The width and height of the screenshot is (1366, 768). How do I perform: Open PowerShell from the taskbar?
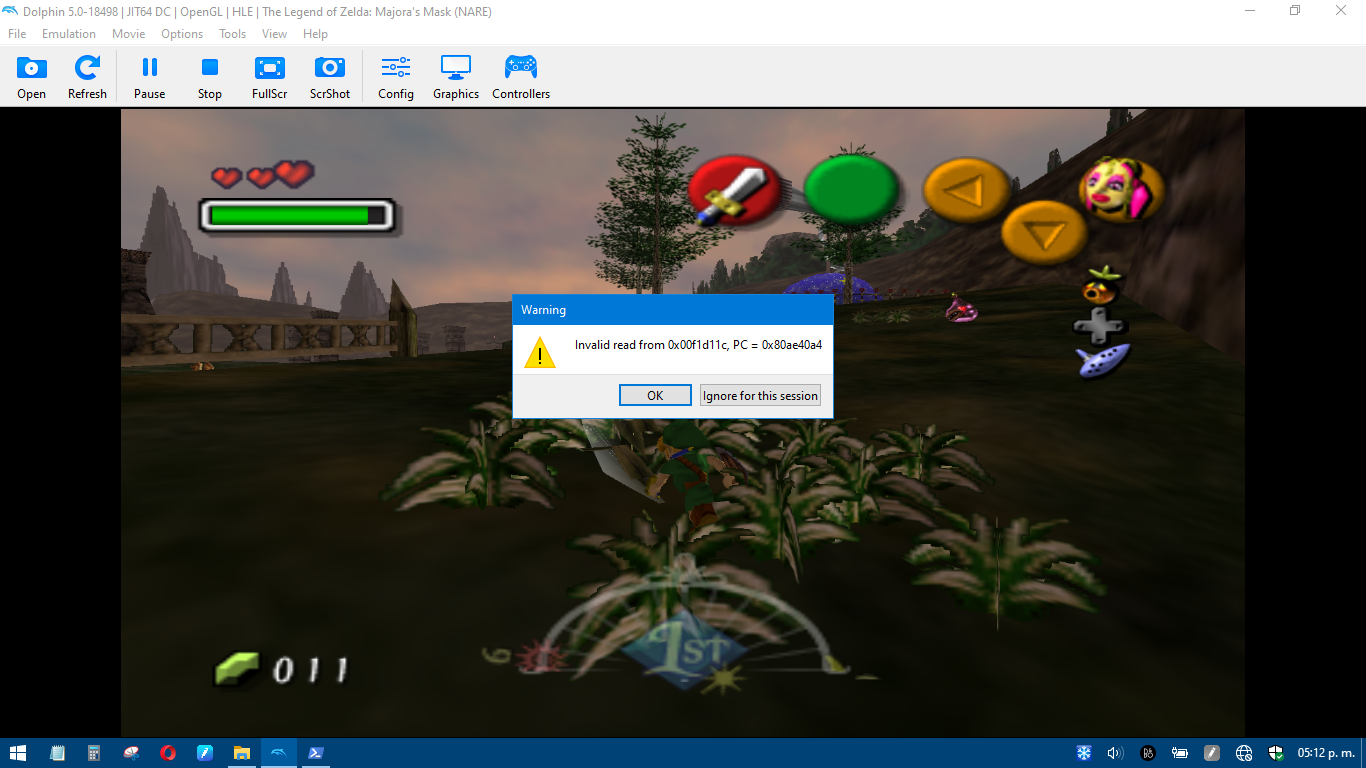(x=315, y=753)
